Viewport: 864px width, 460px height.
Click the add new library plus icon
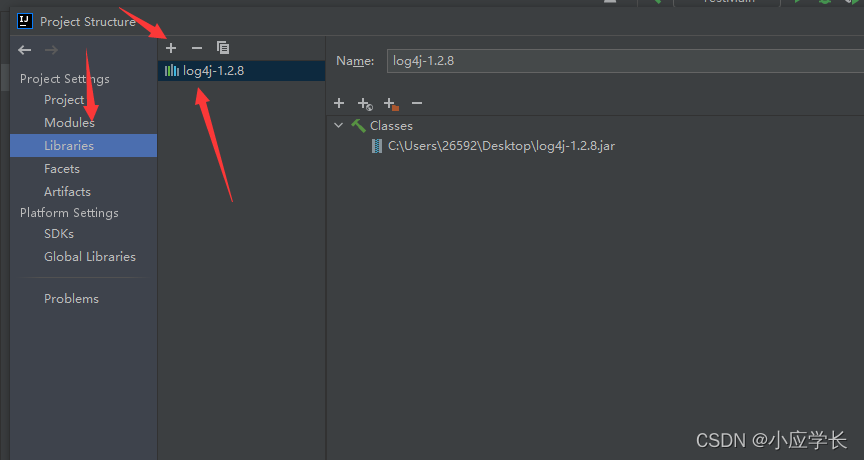(171, 48)
